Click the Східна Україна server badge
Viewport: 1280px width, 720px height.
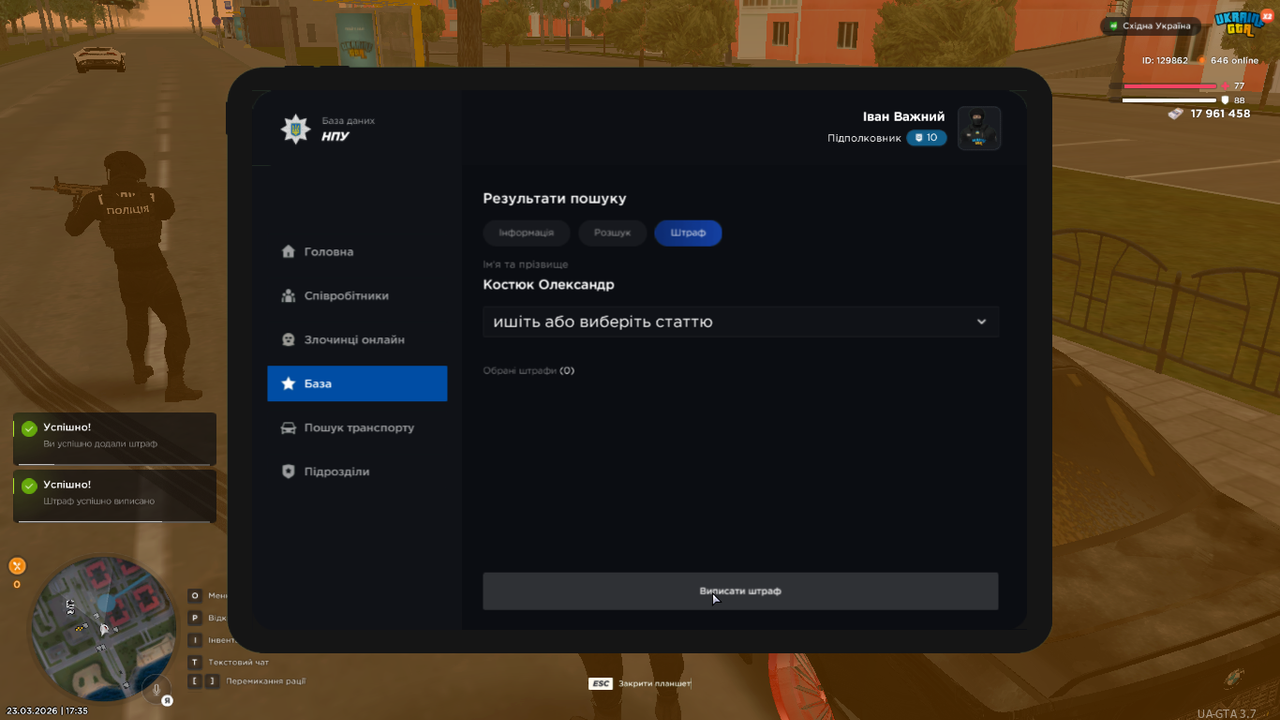click(x=1149, y=26)
